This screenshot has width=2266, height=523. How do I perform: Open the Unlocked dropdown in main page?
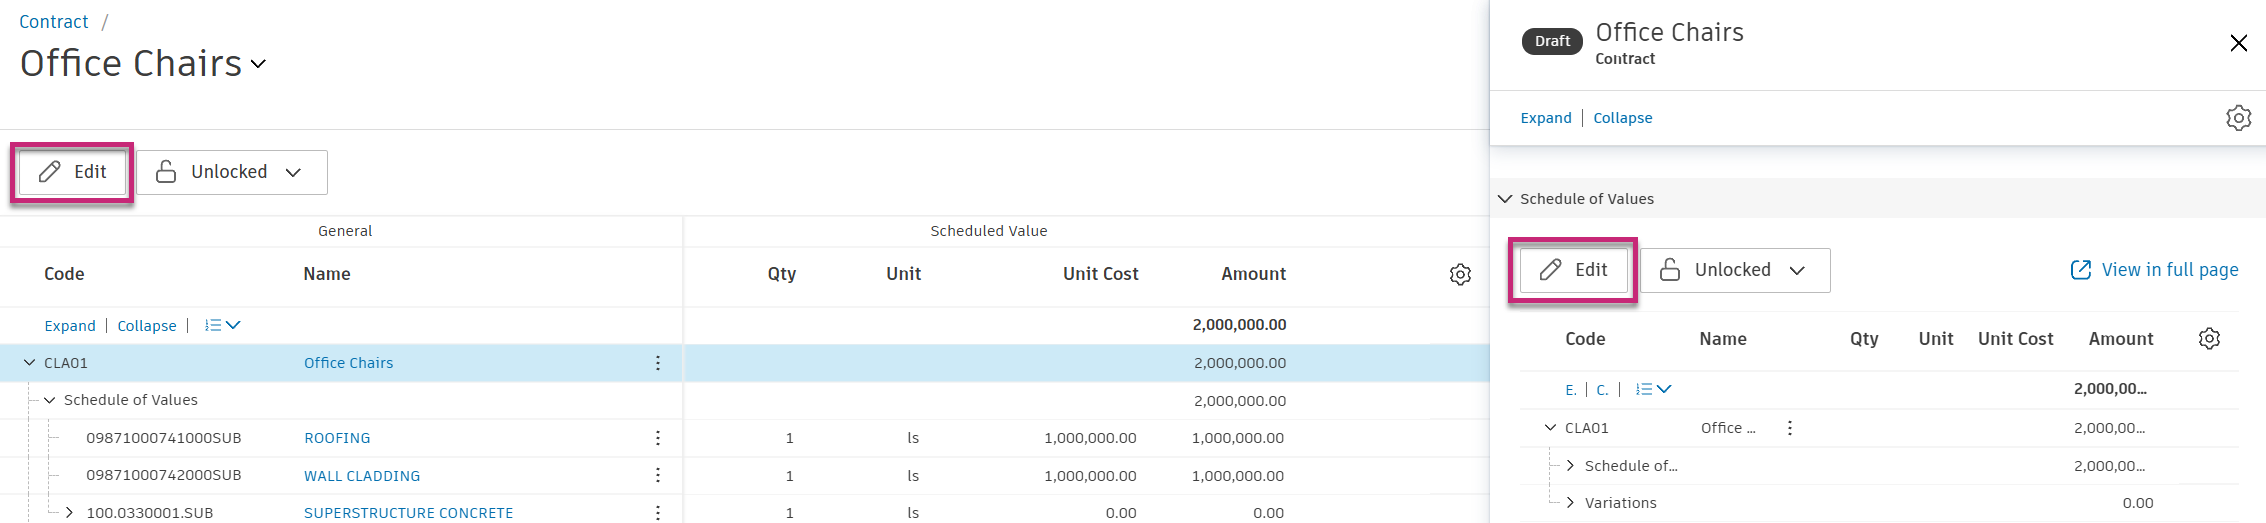click(x=232, y=172)
